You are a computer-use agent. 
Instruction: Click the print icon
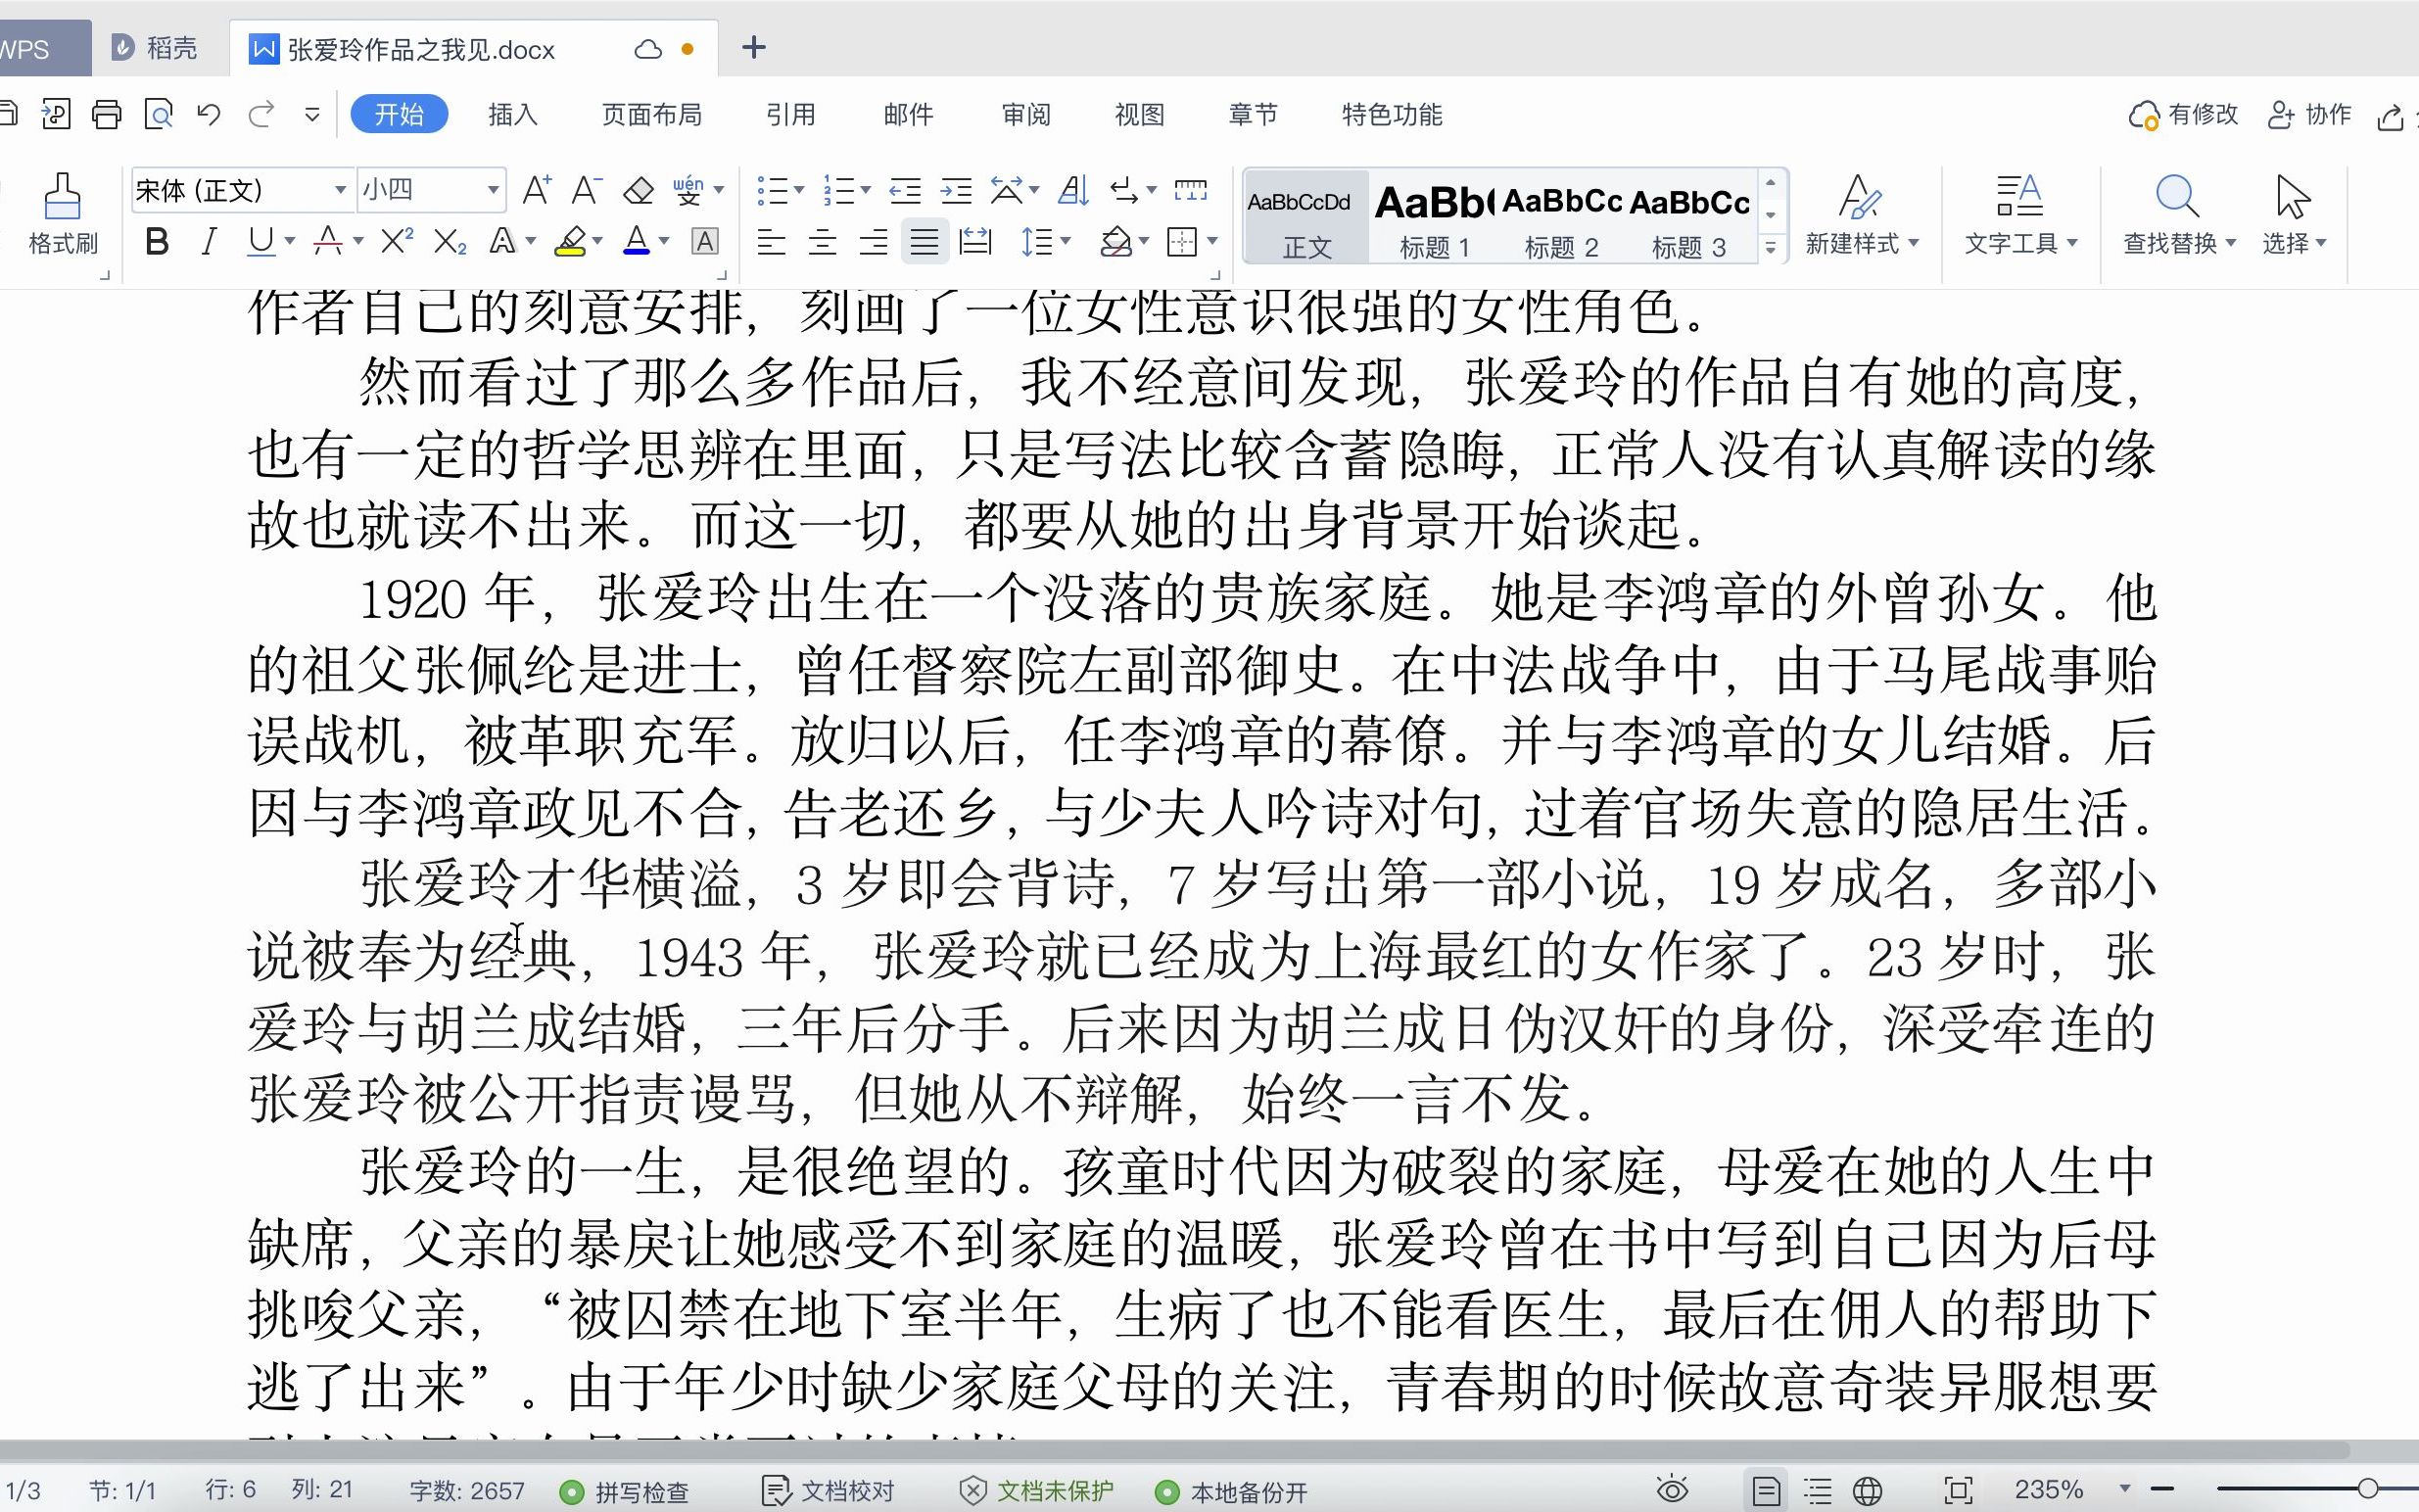pyautogui.click(x=106, y=115)
